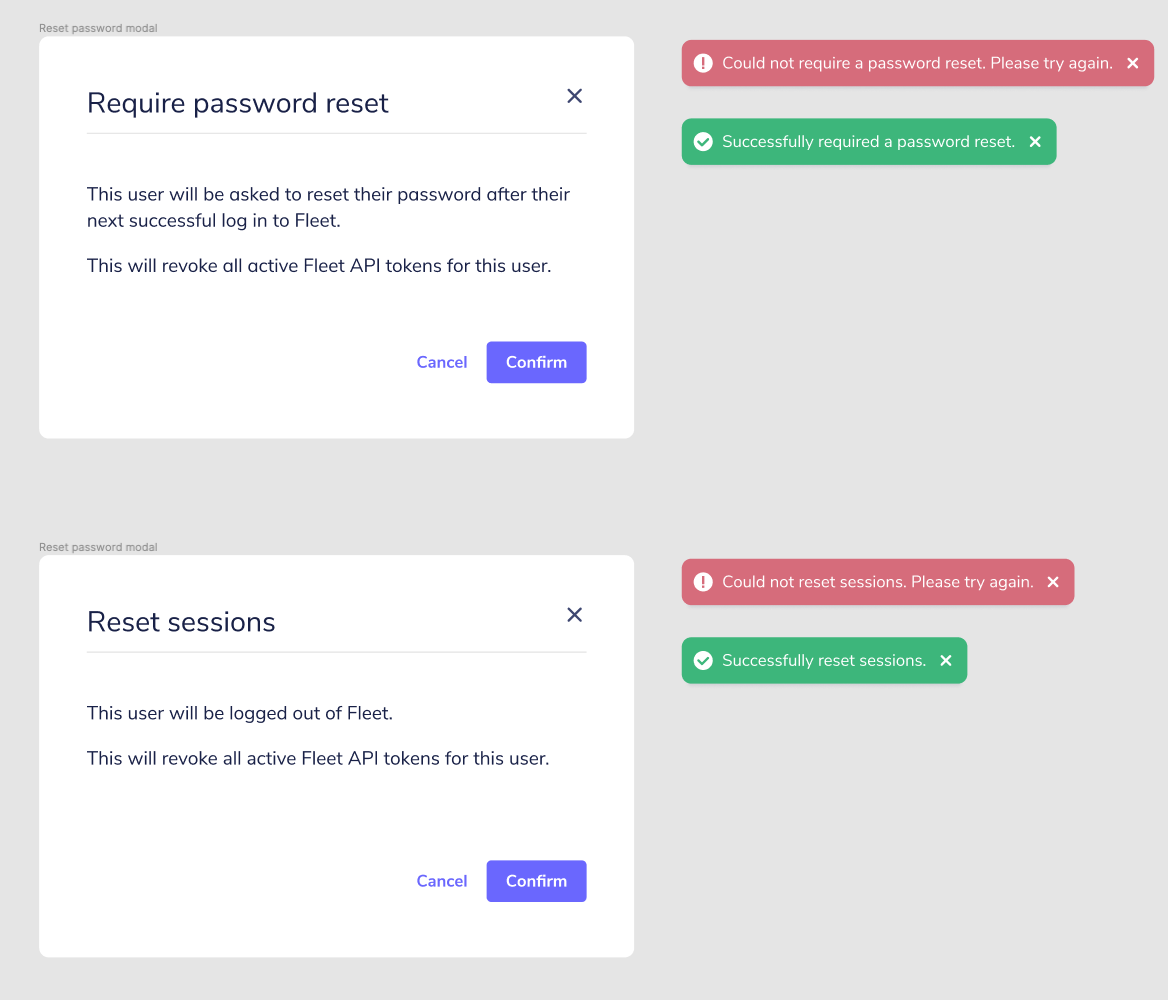Image resolution: width=1168 pixels, height=1000 pixels.
Task: Dismiss the 'Could not require a password reset' toast
Action: (1132, 63)
